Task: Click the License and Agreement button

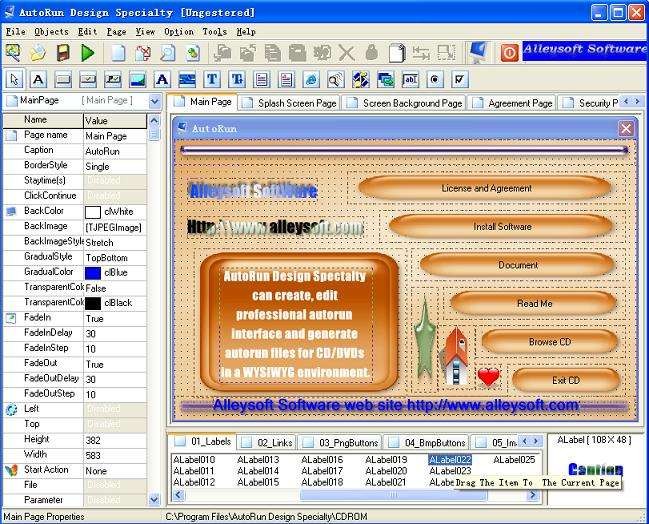Action: tap(486, 188)
